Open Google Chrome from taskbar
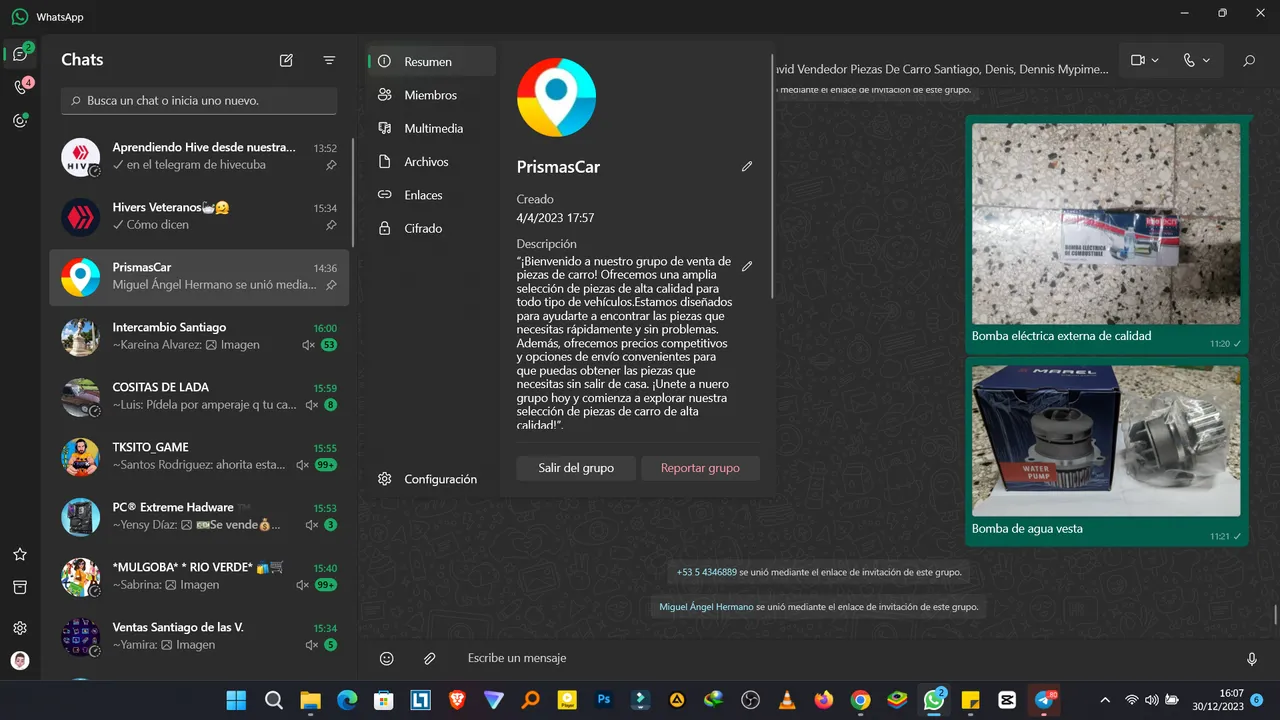1280x720 pixels. pyautogui.click(x=861, y=700)
